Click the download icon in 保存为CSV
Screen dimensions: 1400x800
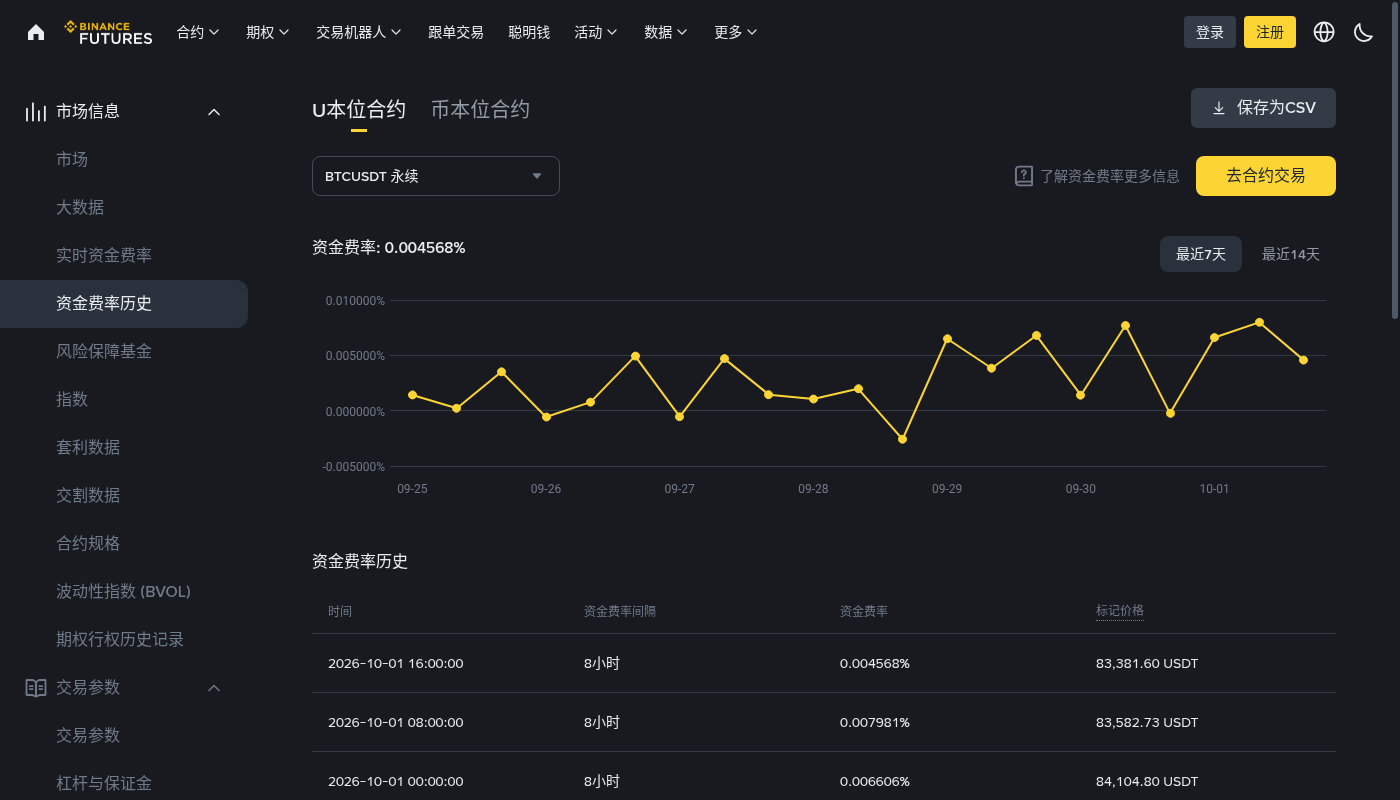(1219, 108)
